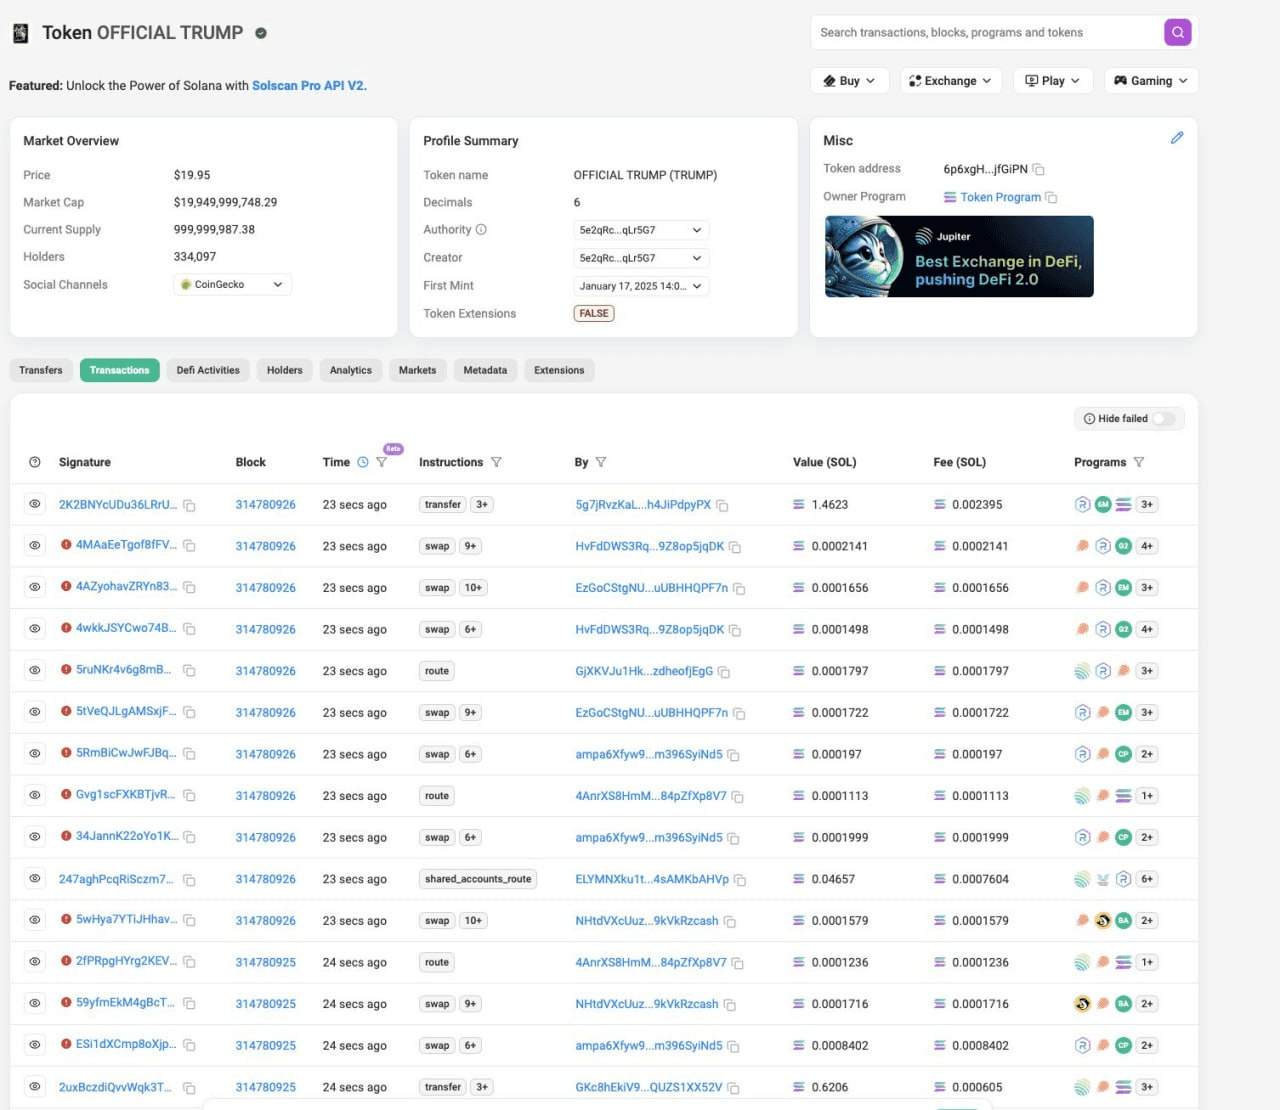Click the edit pencil icon in Misc
The image size is (1280, 1110).
point(1177,138)
